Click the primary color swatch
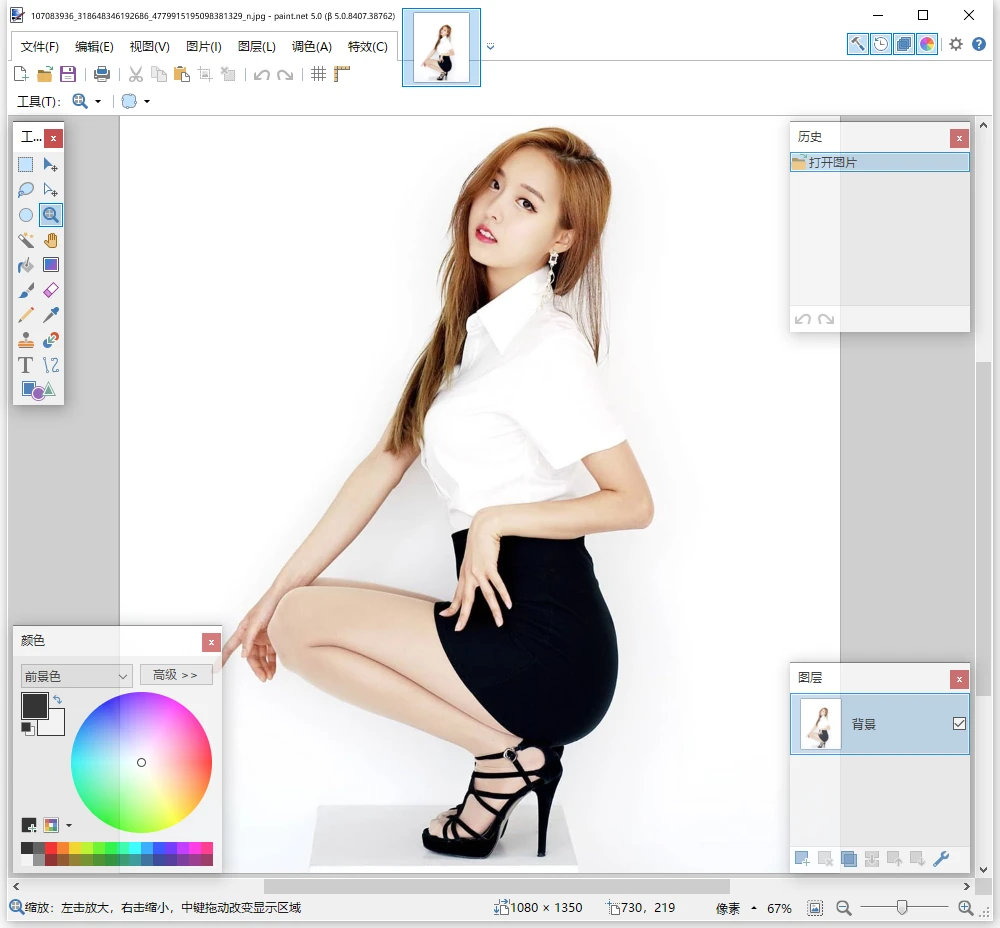 tap(35, 706)
